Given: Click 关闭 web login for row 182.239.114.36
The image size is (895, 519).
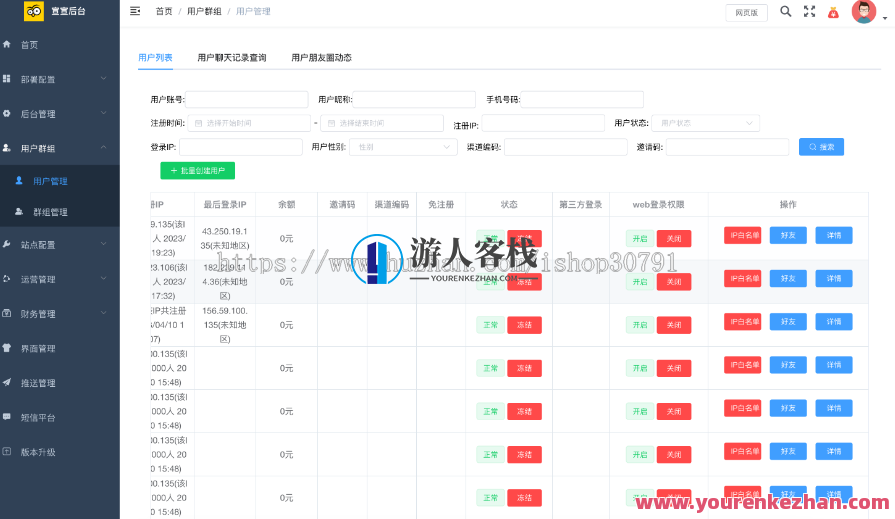Looking at the screenshot, I should 674,281.
